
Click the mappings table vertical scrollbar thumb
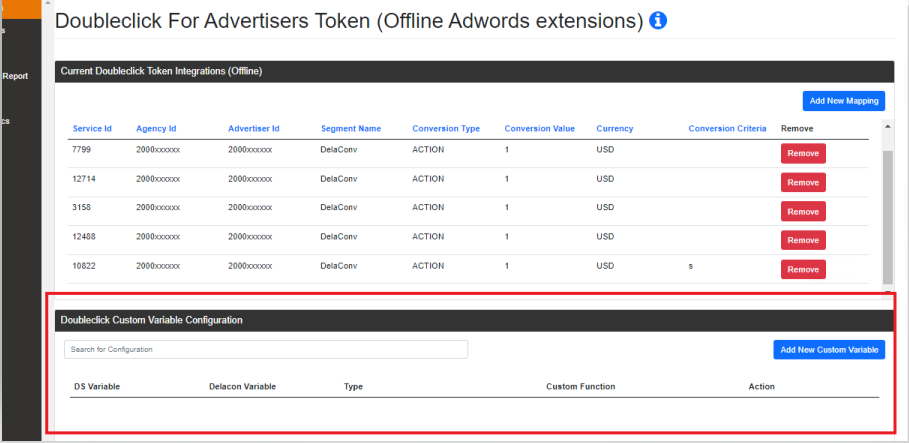point(888,217)
